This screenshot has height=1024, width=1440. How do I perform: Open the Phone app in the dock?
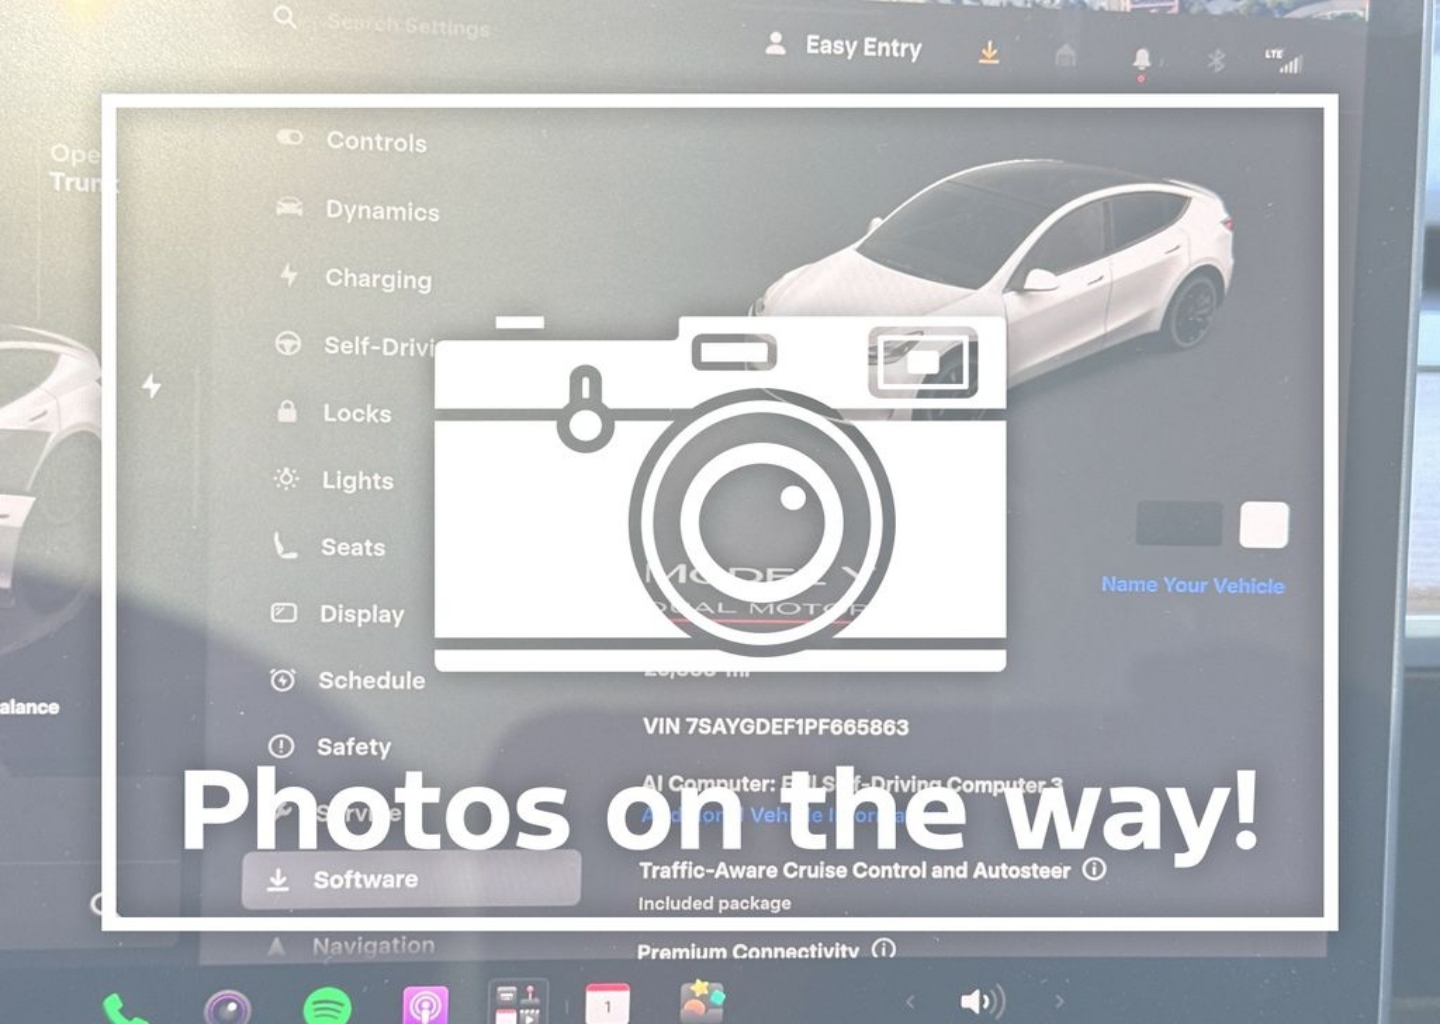(124, 1008)
